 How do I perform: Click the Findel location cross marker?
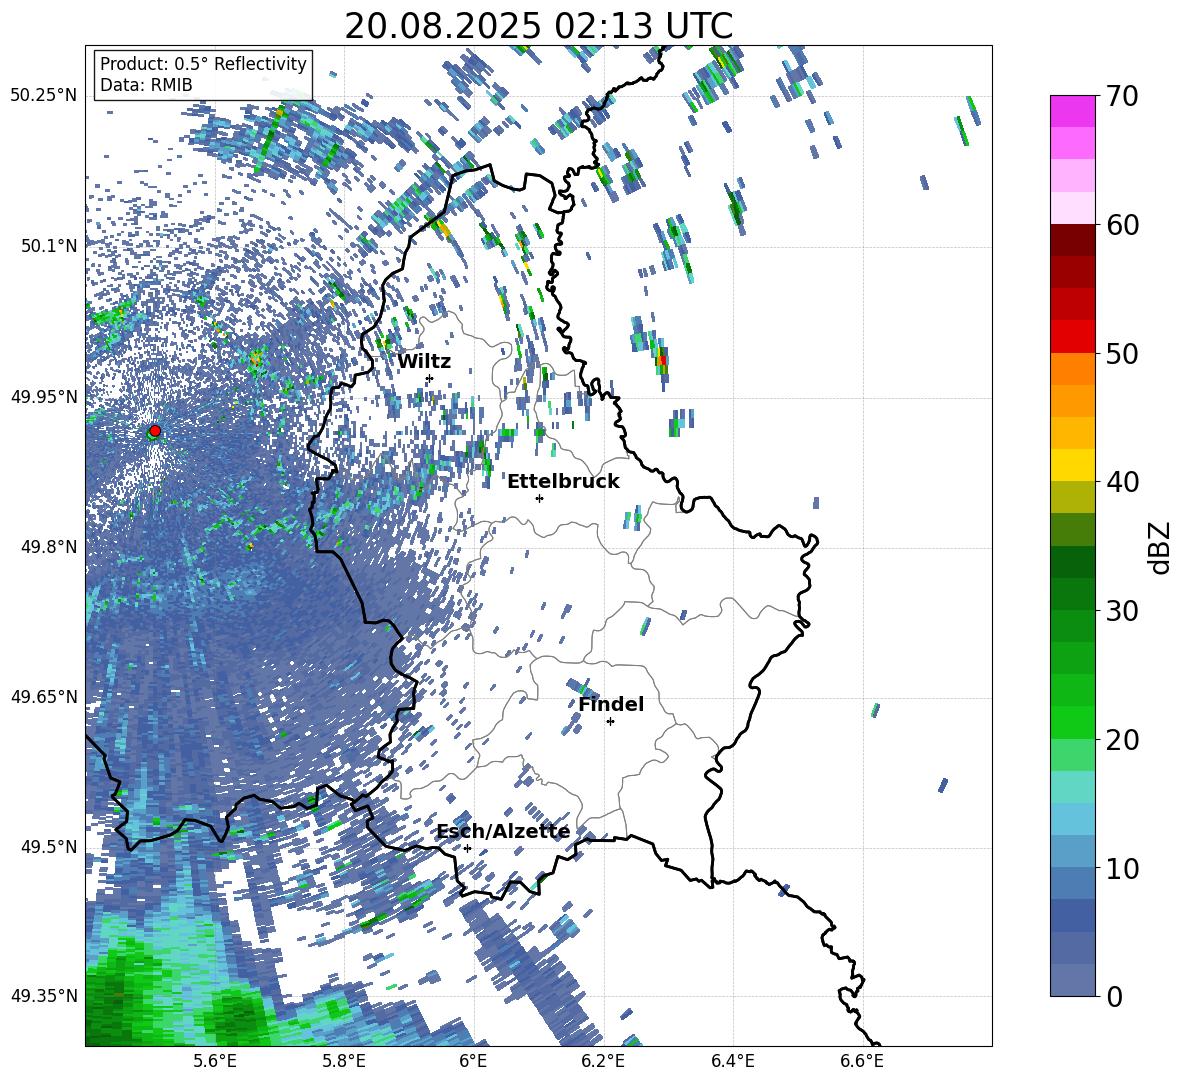tap(610, 722)
